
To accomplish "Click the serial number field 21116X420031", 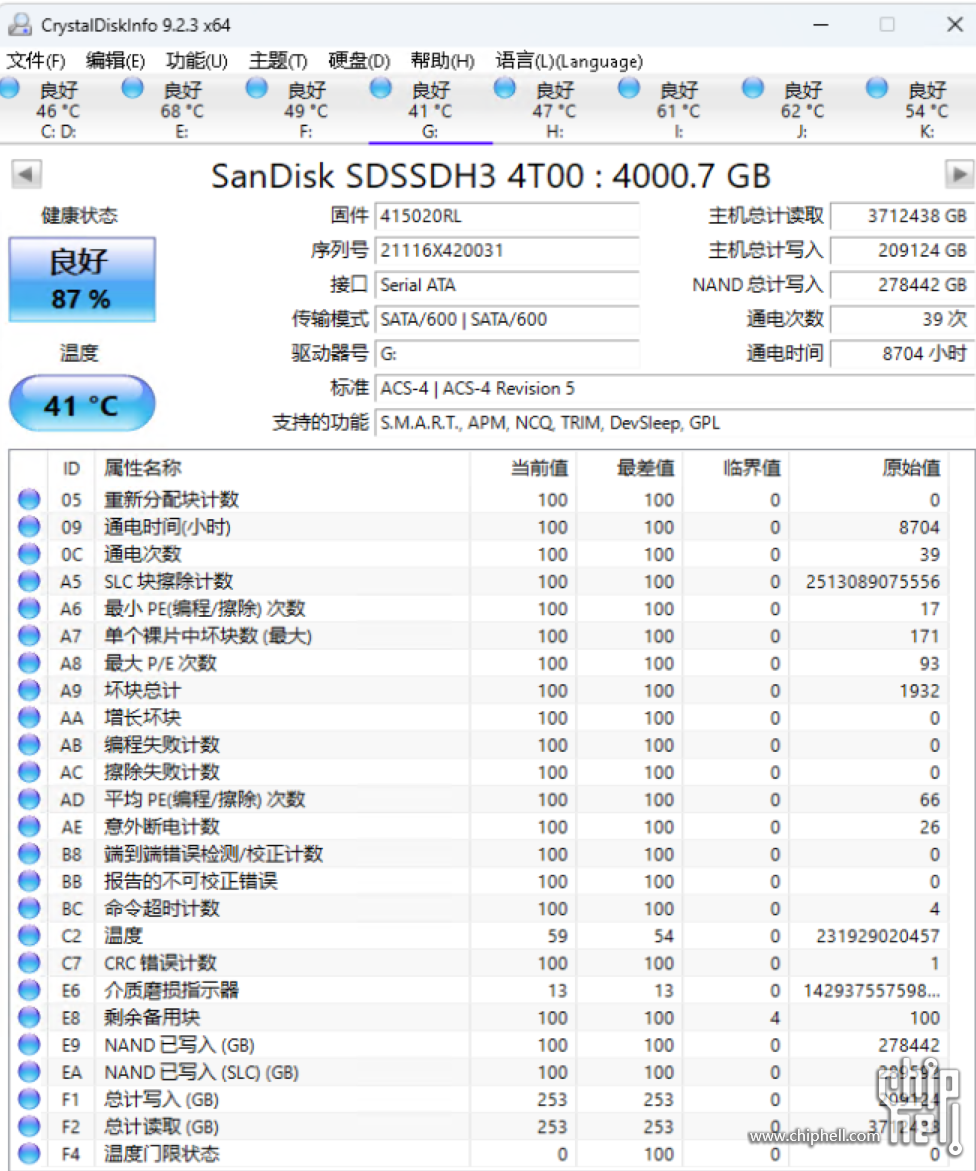I will point(506,251).
